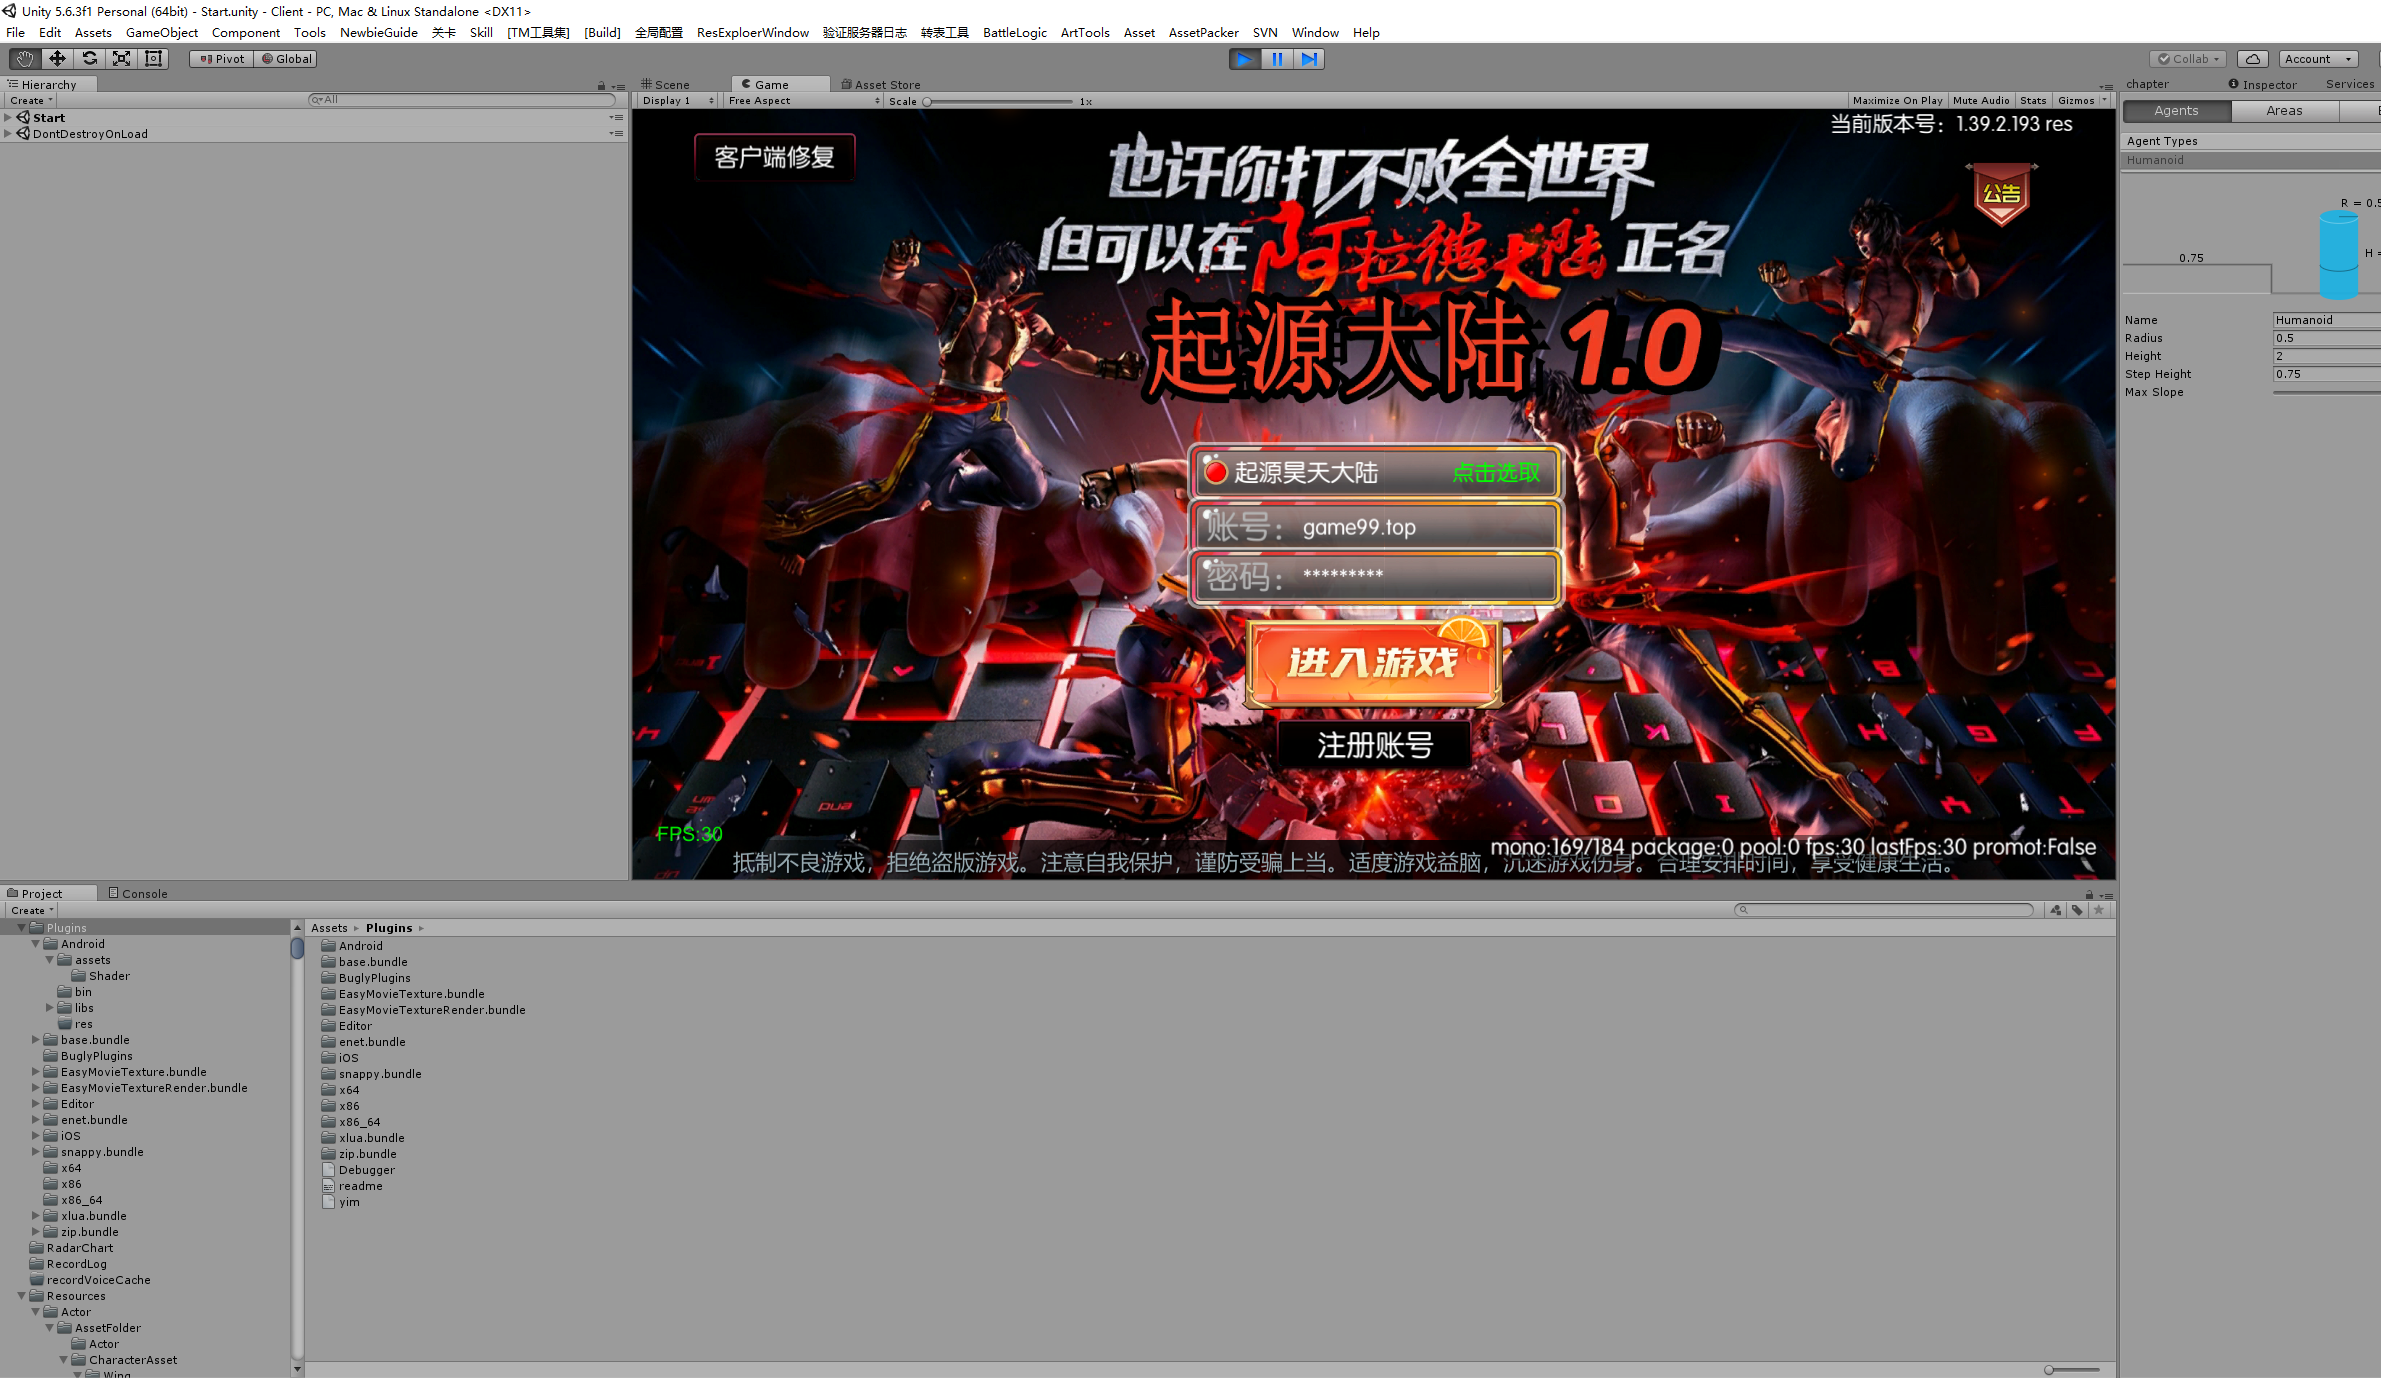The height and width of the screenshot is (1378, 2381).
Task: Click the Pause button in toolbar
Action: point(1277,59)
